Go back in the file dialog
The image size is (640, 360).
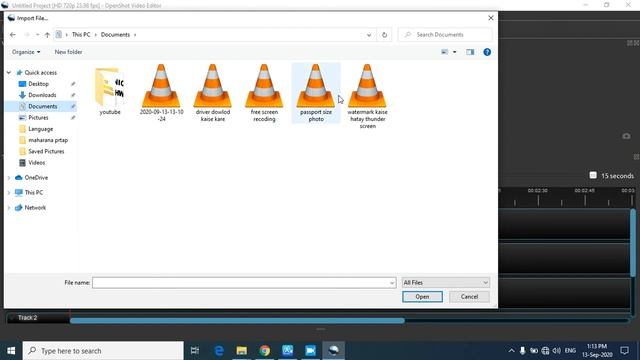13,35
